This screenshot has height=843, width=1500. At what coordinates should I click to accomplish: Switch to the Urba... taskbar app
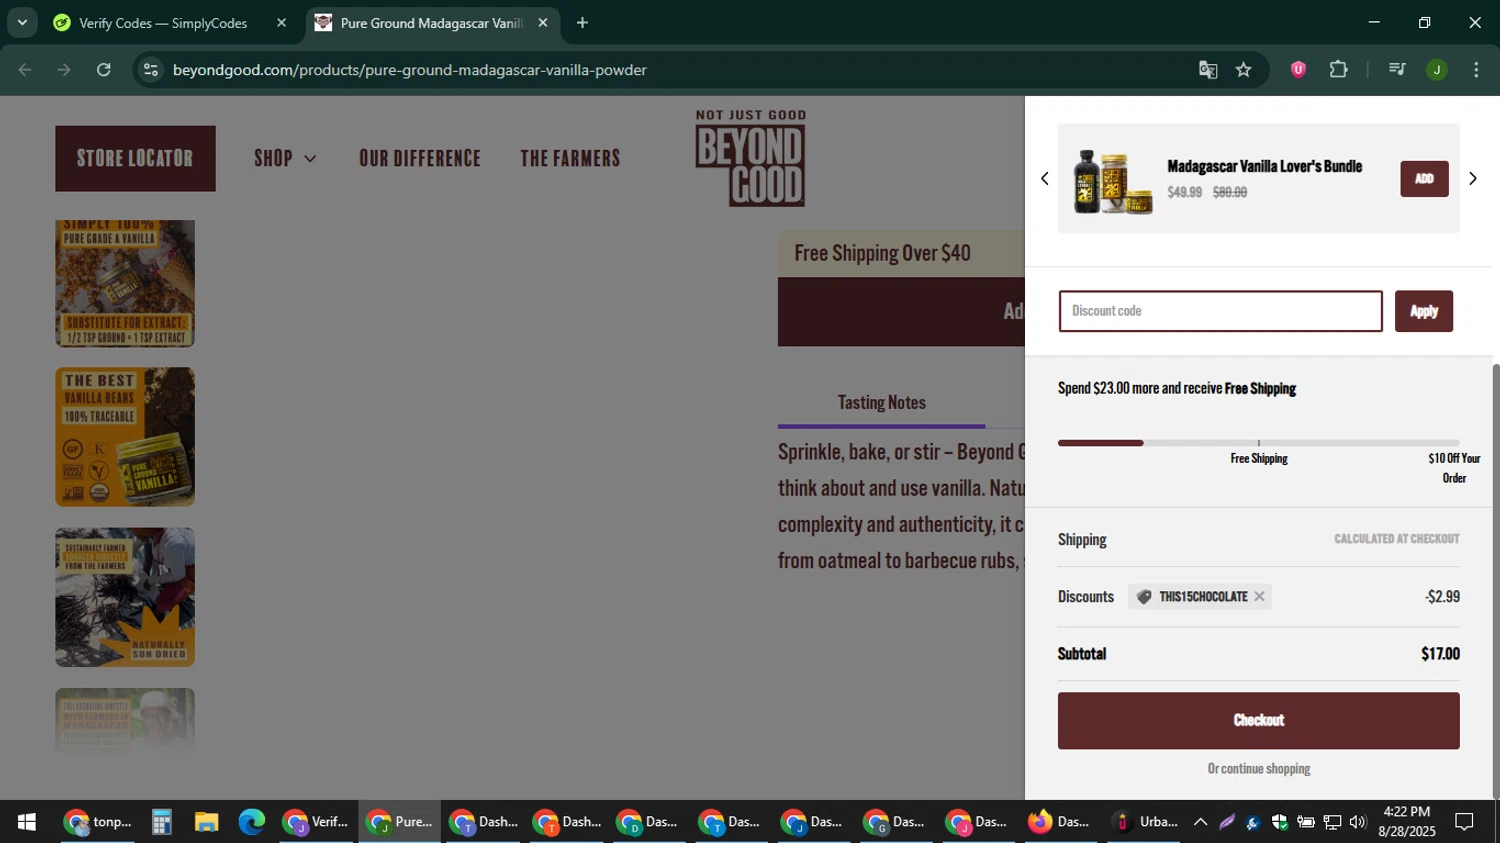(1146, 822)
